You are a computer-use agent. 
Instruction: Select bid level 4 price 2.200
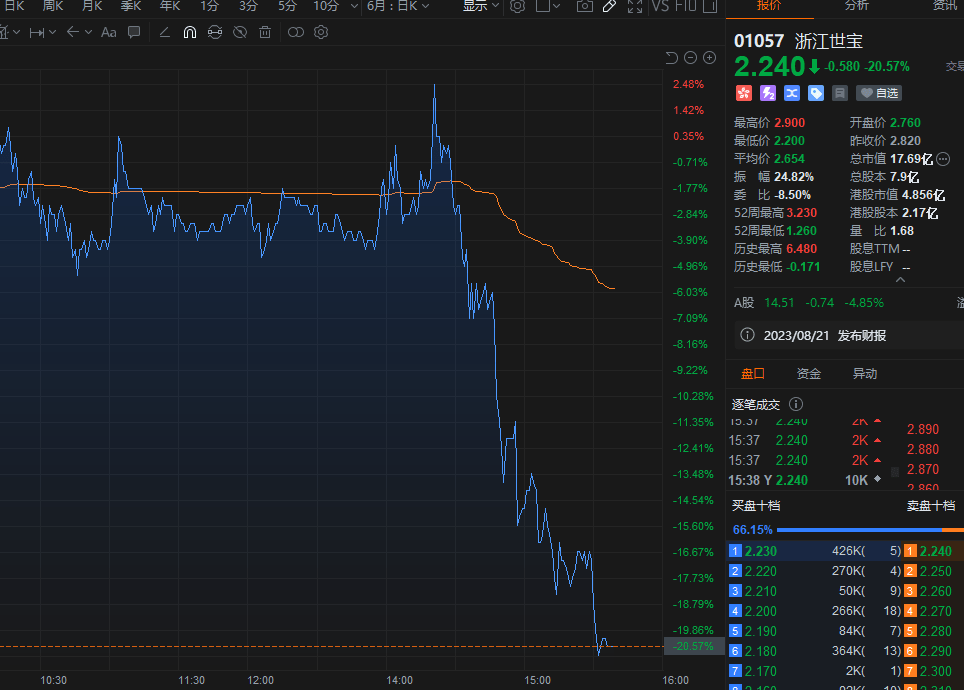(x=761, y=611)
